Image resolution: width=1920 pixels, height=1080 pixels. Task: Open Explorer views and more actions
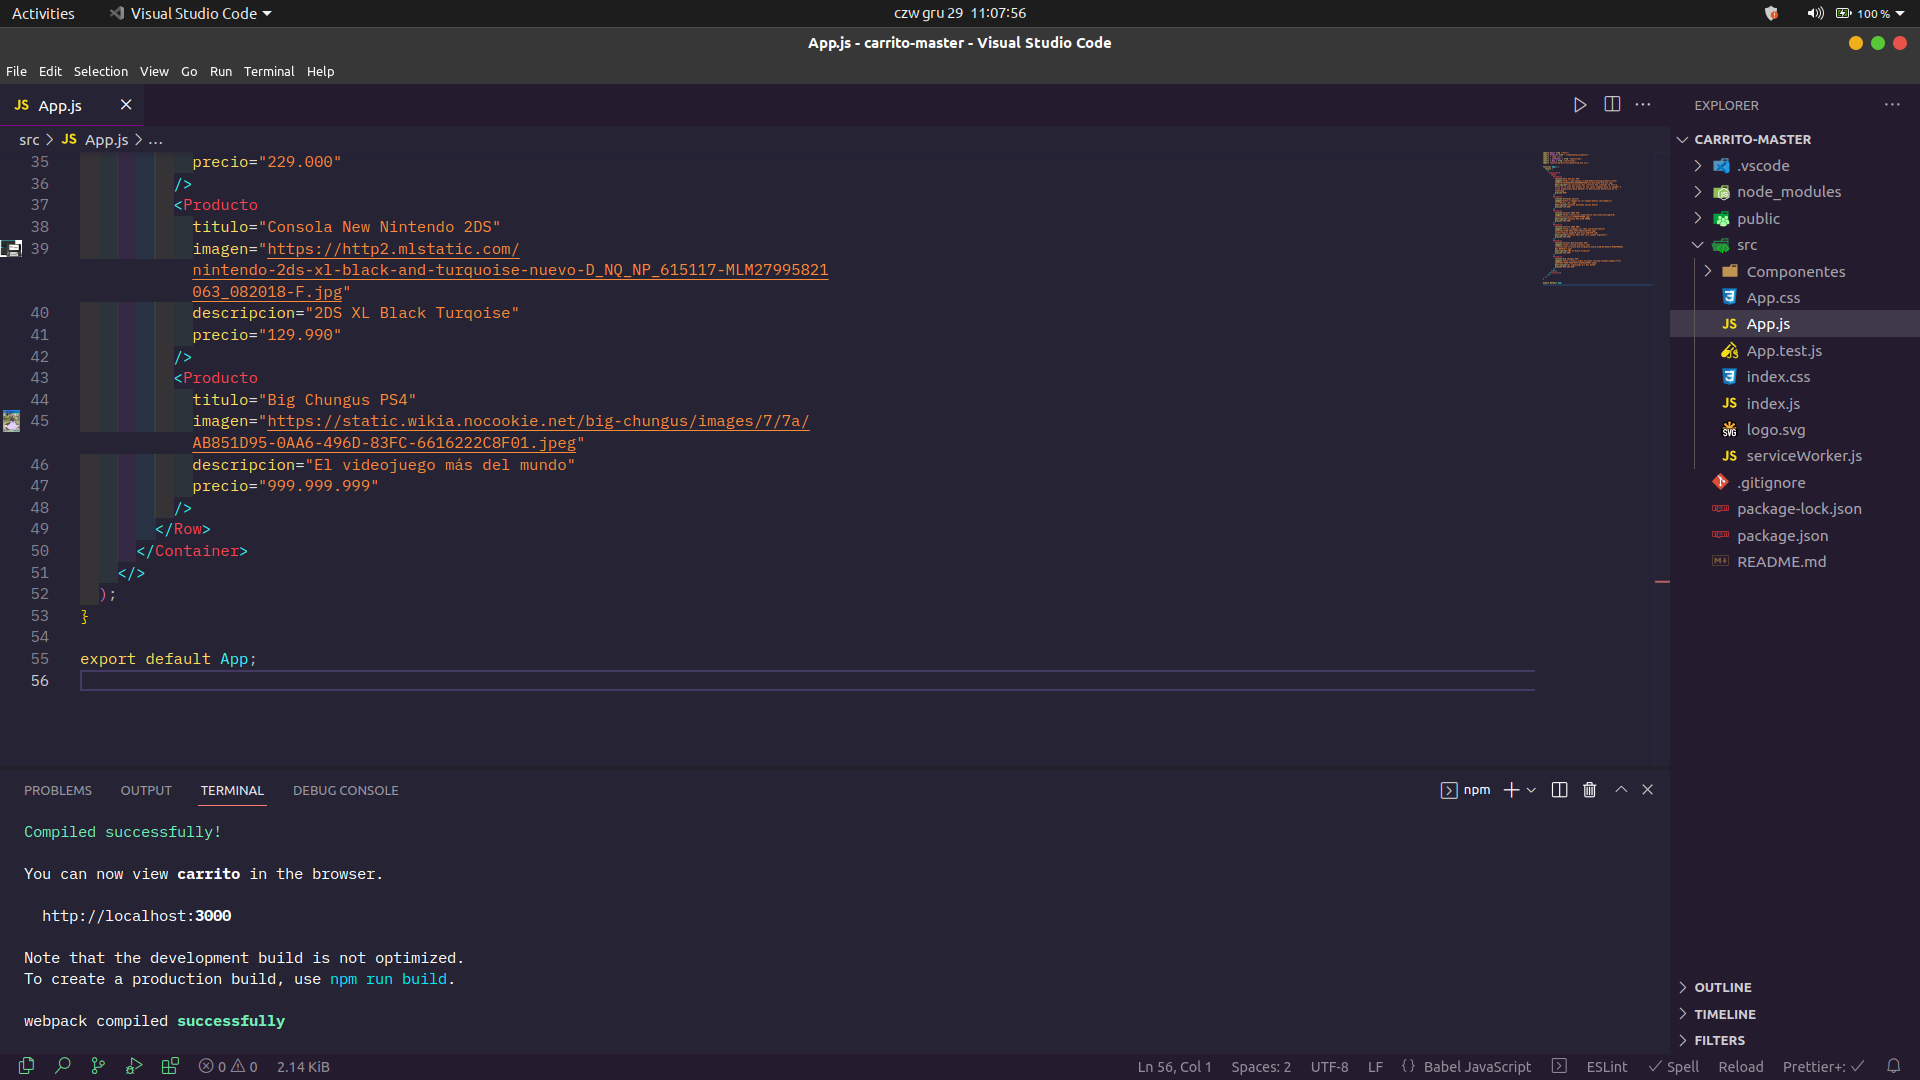[1892, 105]
